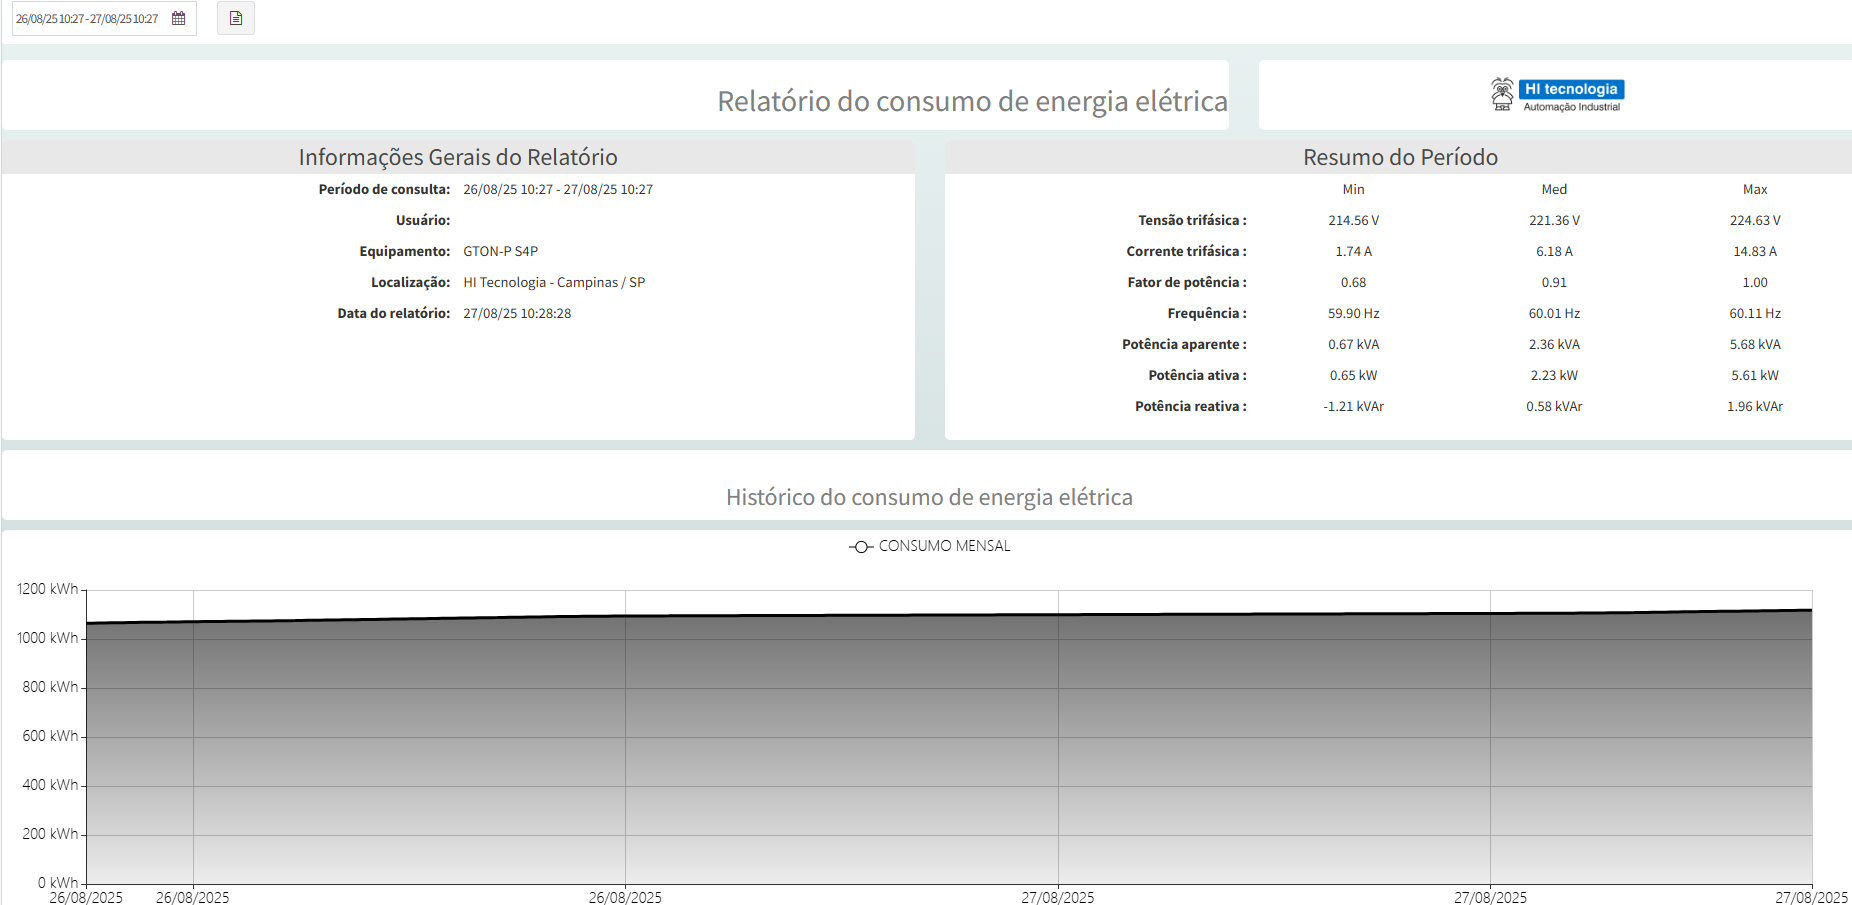Click the CONSUMO MENSAL legend marker icon

coord(860,546)
